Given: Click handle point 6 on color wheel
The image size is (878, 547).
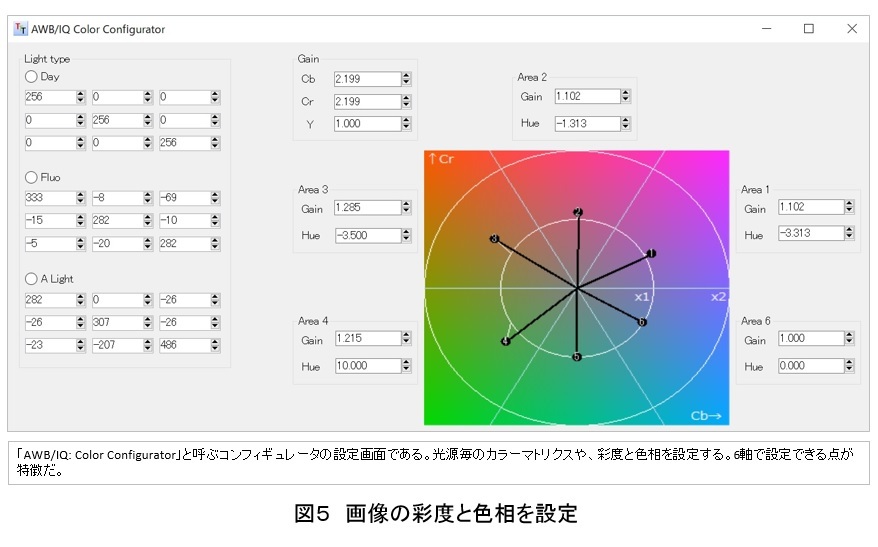Looking at the screenshot, I should [x=642, y=322].
